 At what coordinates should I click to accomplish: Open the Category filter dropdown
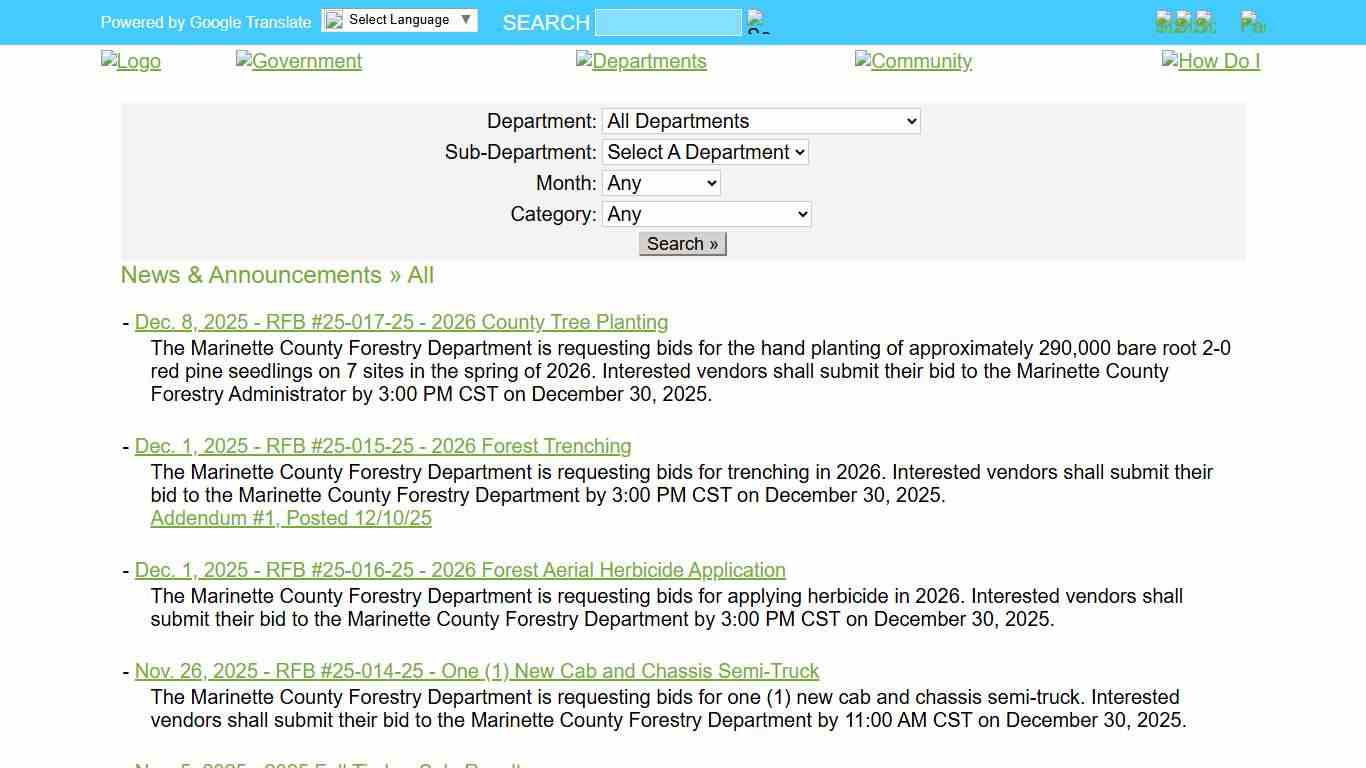(x=706, y=214)
